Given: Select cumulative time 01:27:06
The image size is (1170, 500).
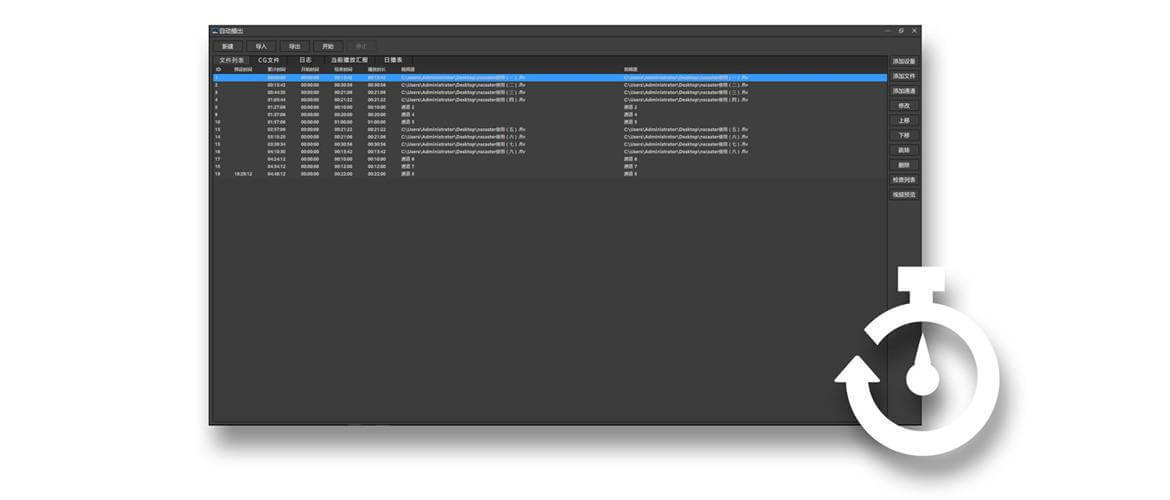Looking at the screenshot, I should [276, 107].
